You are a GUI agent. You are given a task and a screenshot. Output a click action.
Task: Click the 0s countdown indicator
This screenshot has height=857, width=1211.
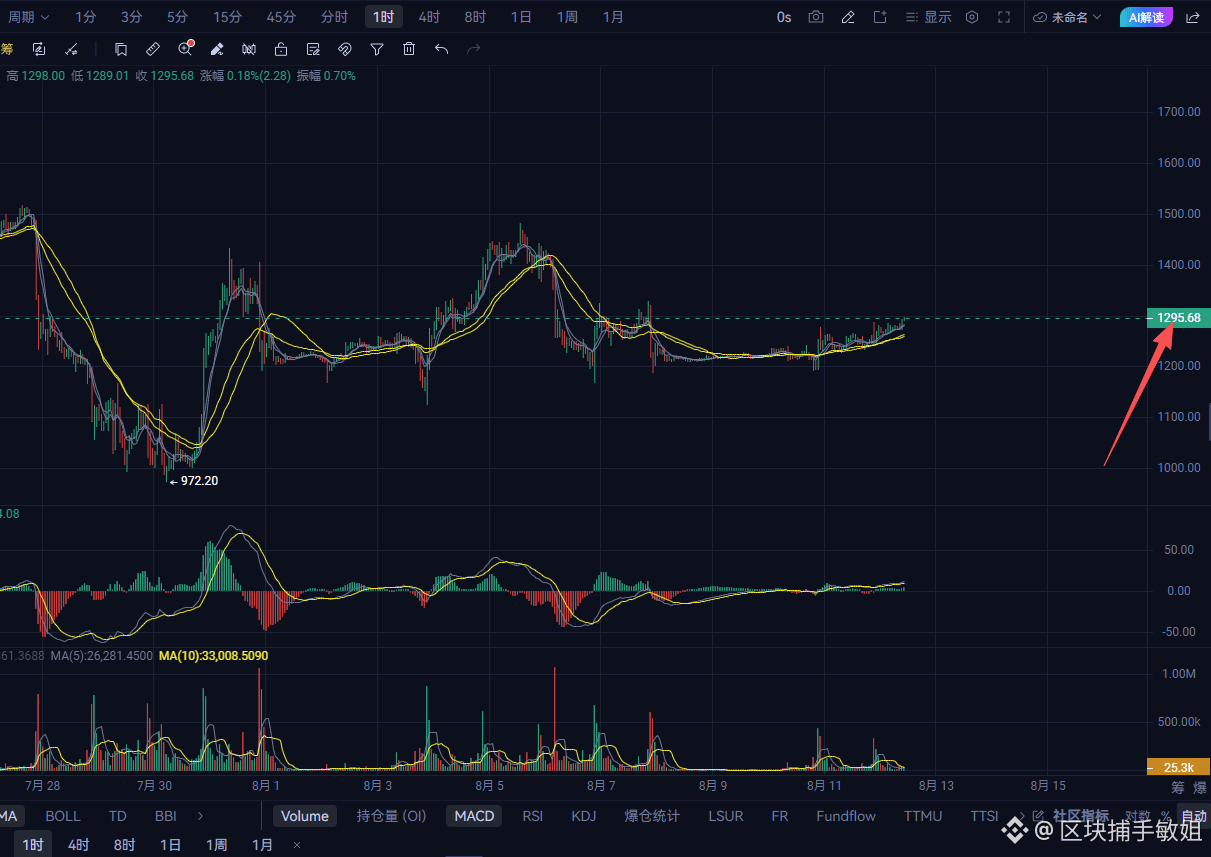[784, 17]
